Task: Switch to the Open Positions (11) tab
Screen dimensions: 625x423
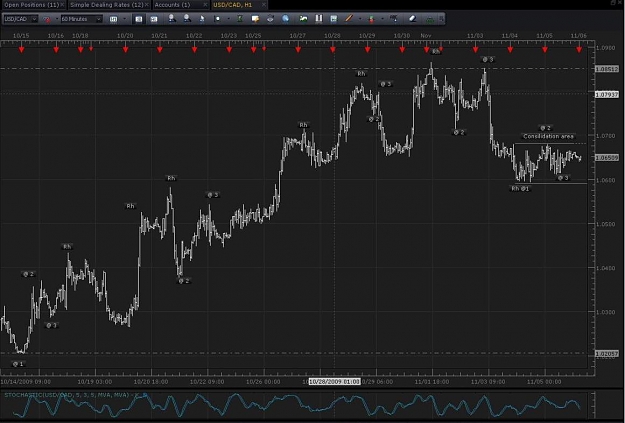Action: (x=31, y=5)
